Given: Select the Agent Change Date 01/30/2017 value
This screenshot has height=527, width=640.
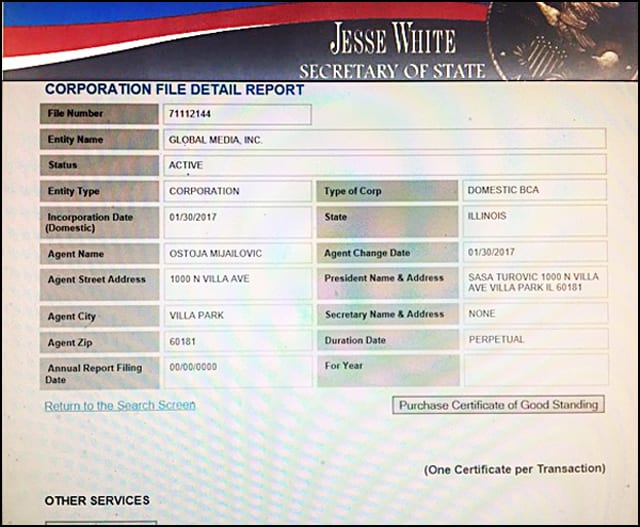Looking at the screenshot, I should pyautogui.click(x=535, y=252).
